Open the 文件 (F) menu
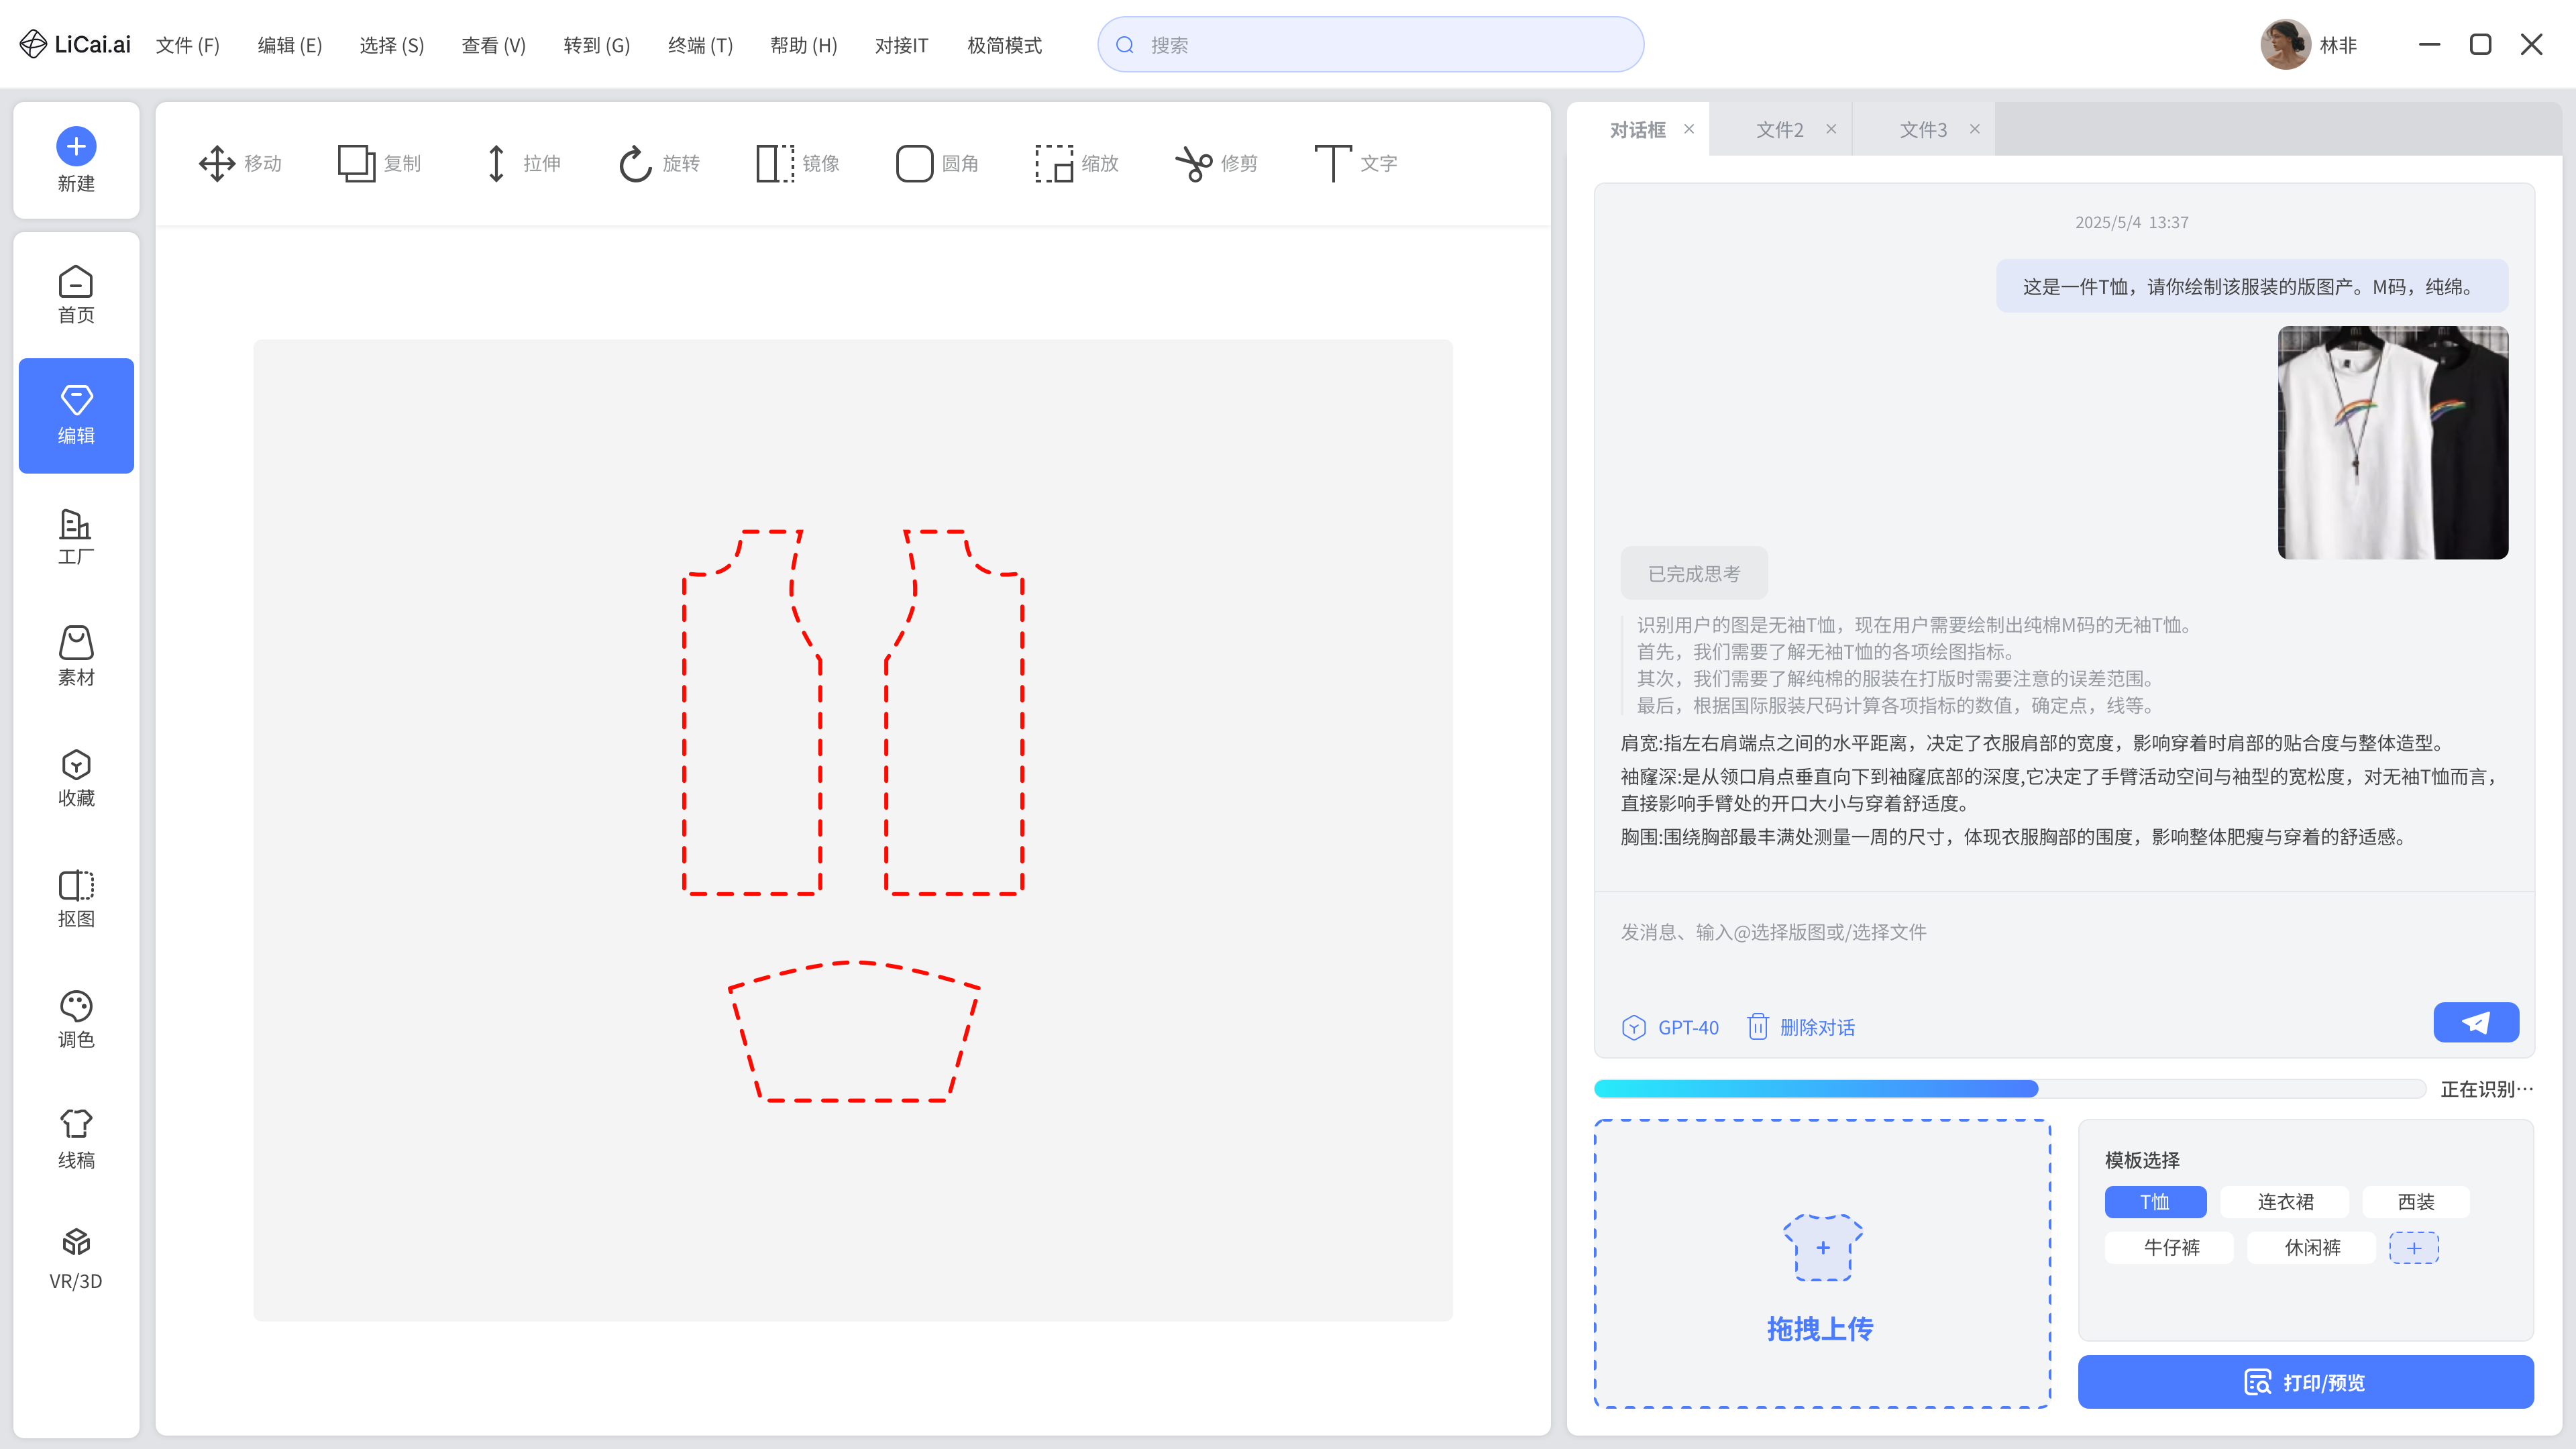 click(188, 45)
